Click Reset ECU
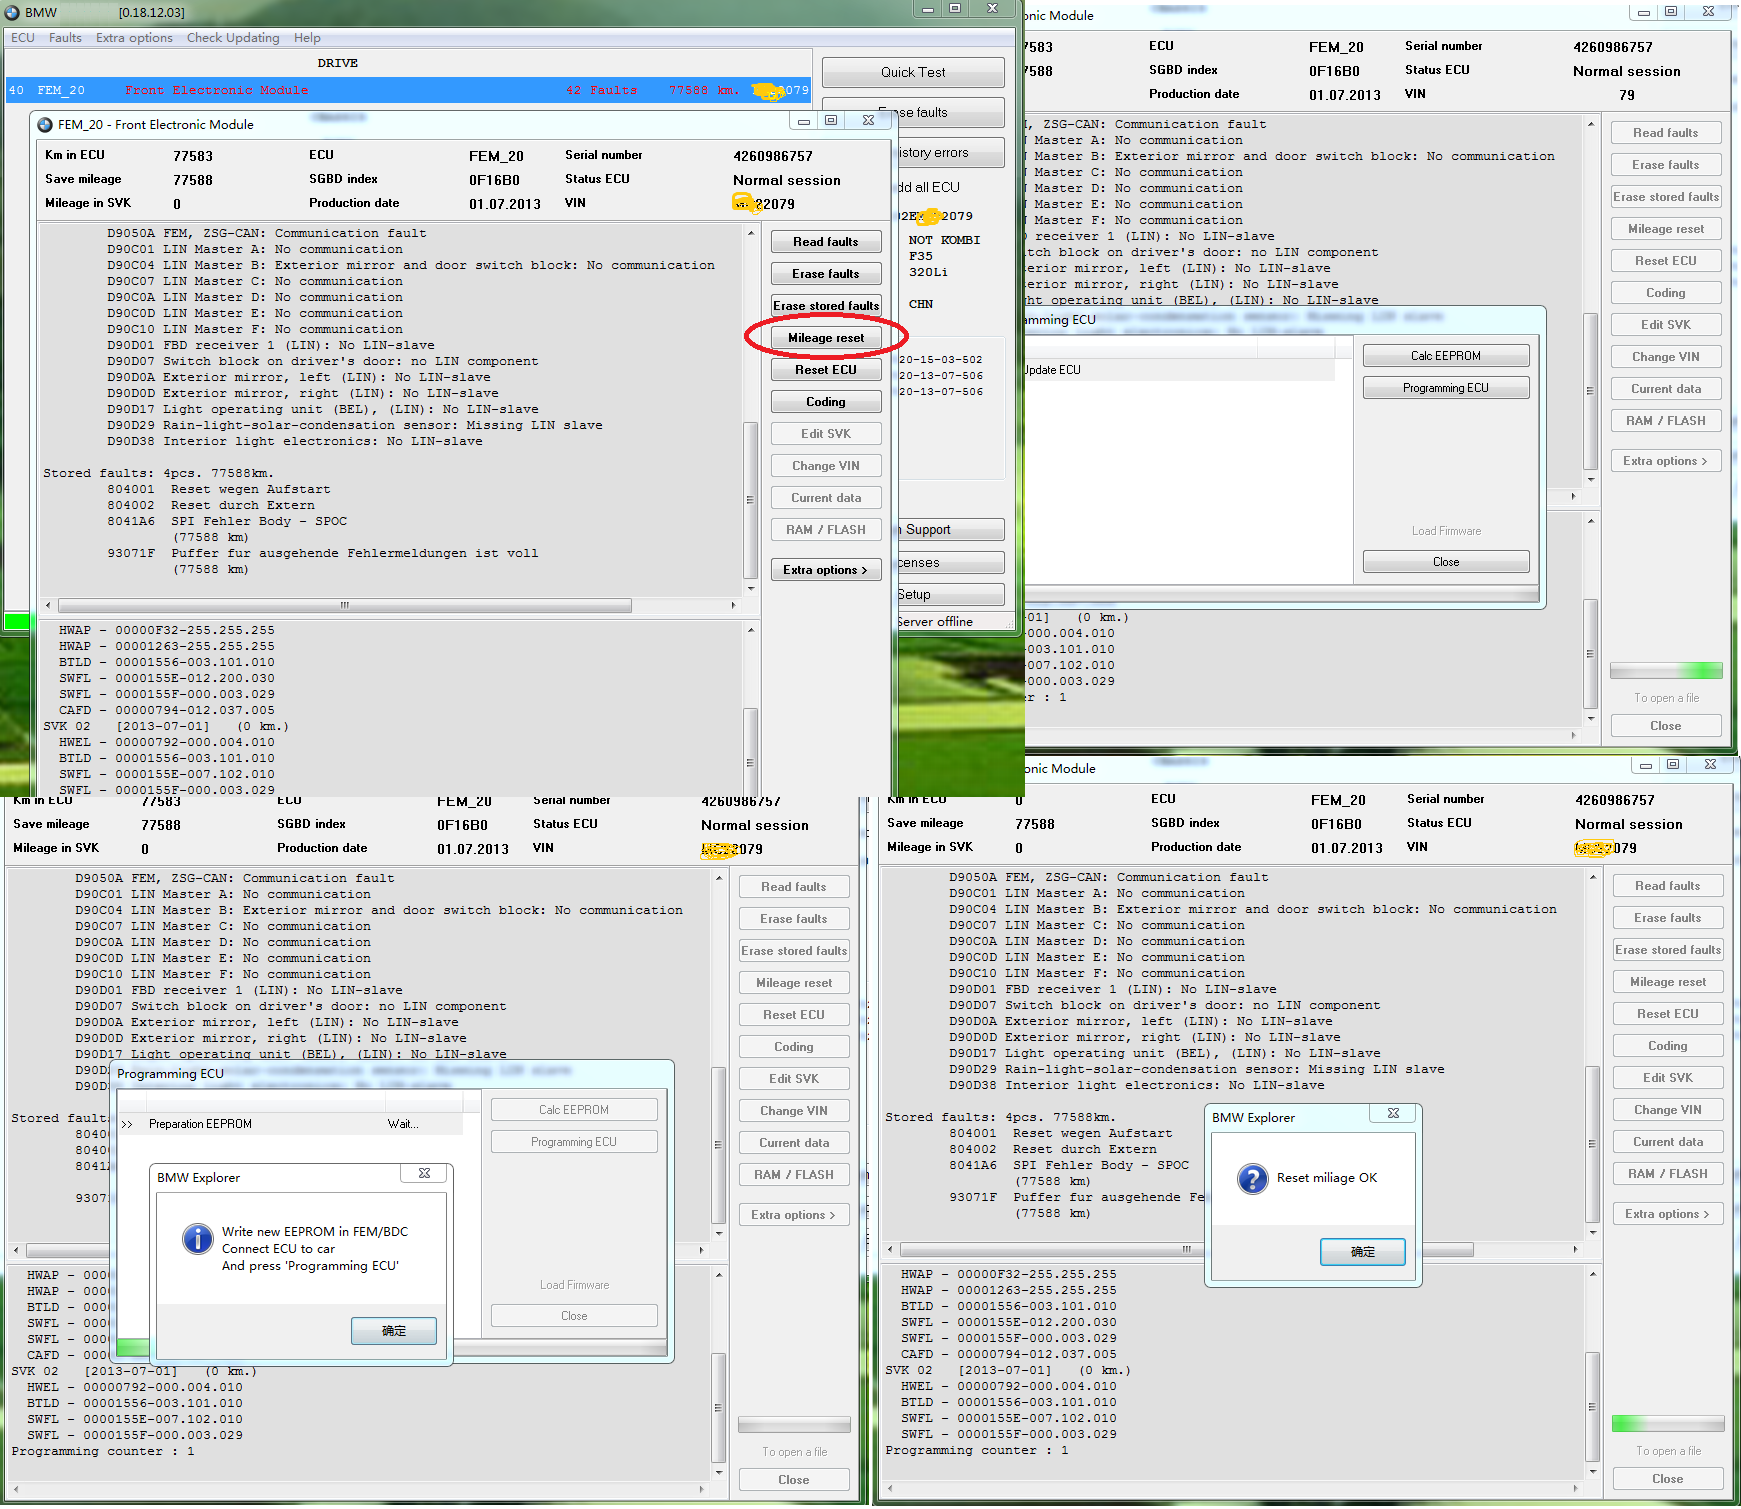The height and width of the screenshot is (1509, 1741). [x=825, y=369]
